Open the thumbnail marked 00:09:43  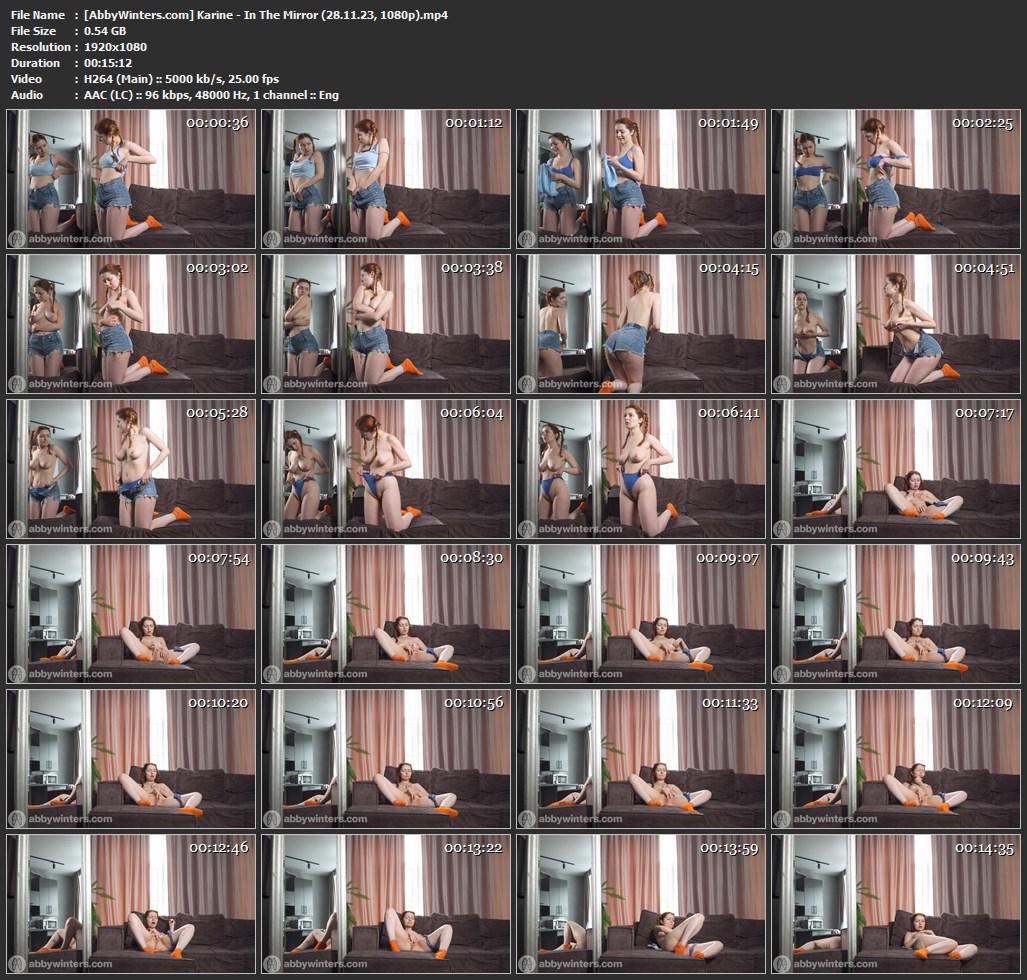895,614
